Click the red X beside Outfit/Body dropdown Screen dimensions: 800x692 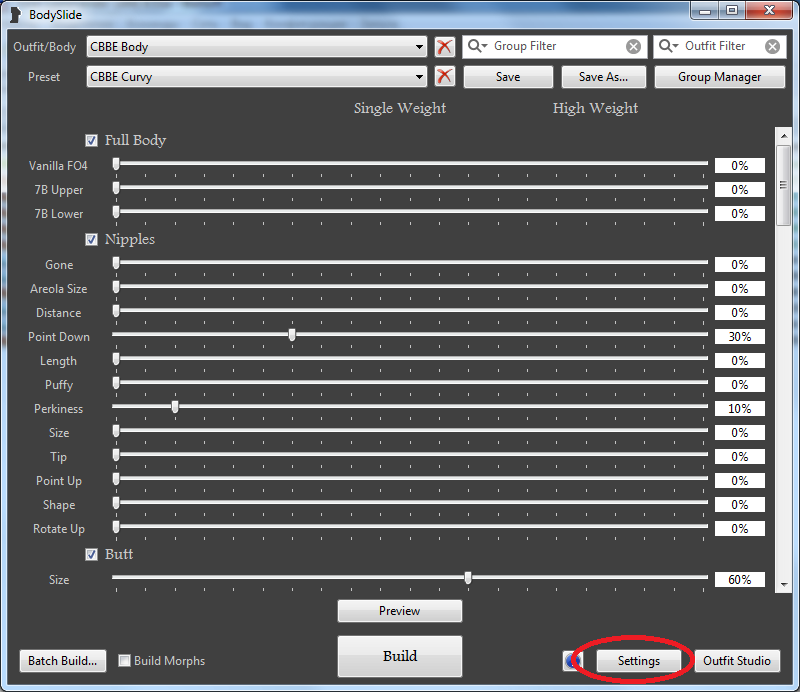point(445,47)
